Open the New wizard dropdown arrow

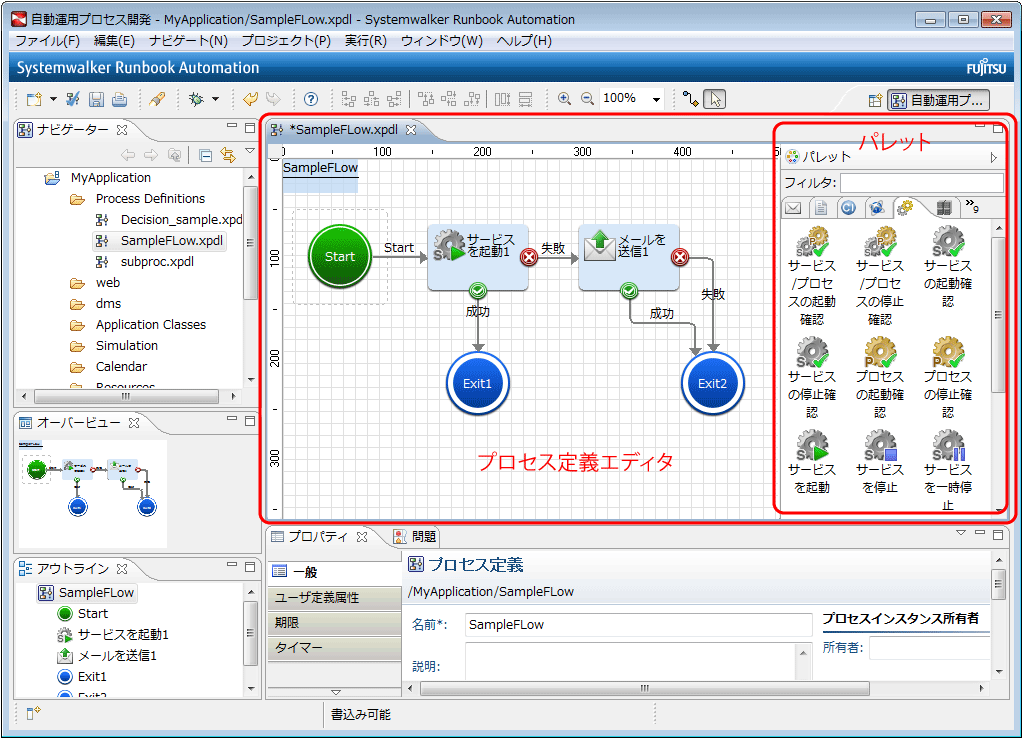(53, 99)
